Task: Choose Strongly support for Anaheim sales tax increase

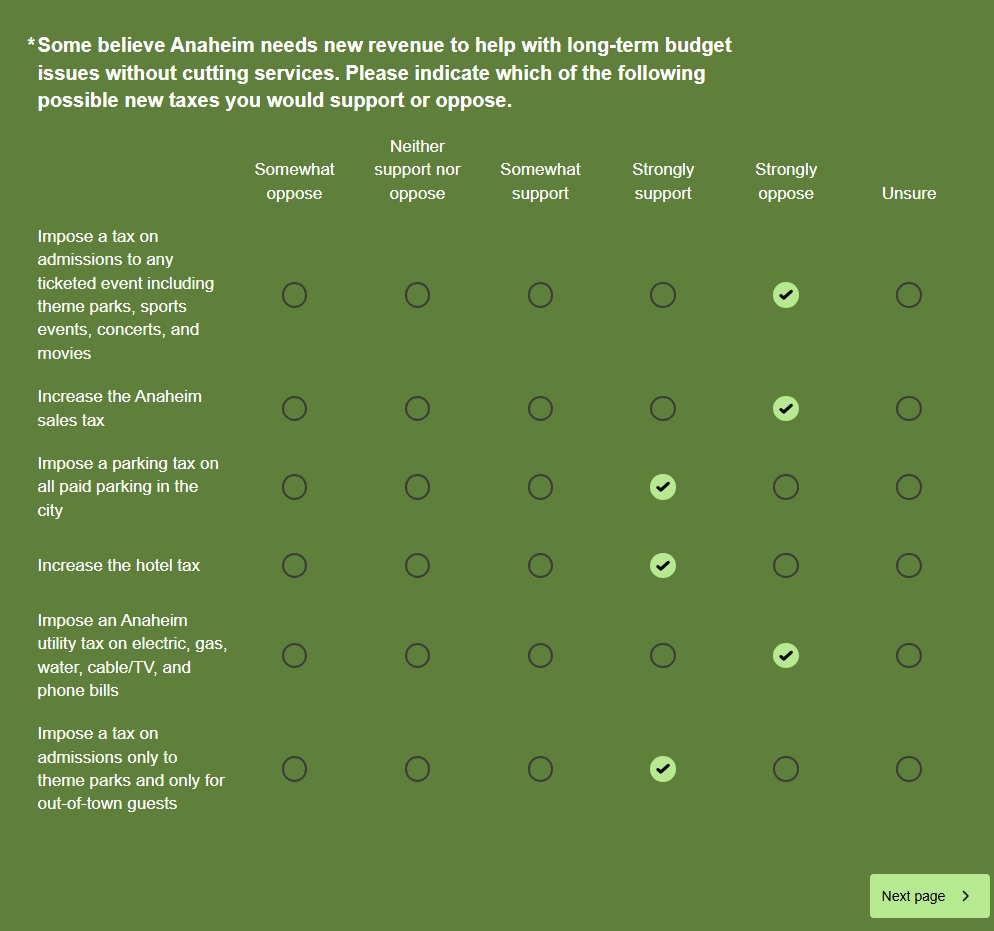Action: (663, 409)
